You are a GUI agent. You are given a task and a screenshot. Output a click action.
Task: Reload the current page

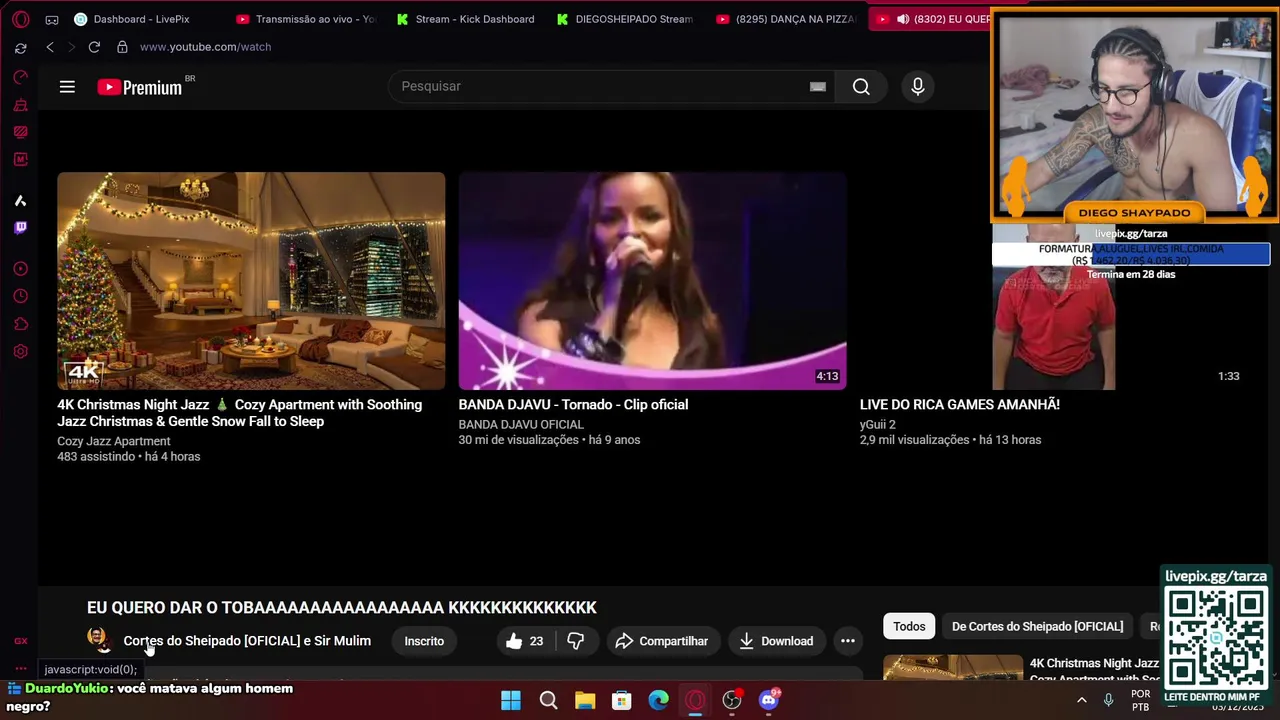coord(94,47)
